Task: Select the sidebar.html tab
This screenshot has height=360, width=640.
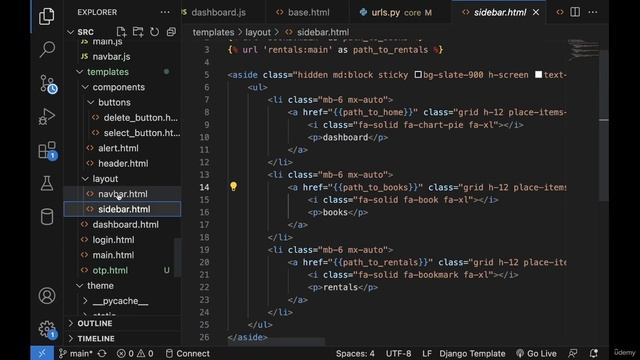Action: [x=500, y=12]
